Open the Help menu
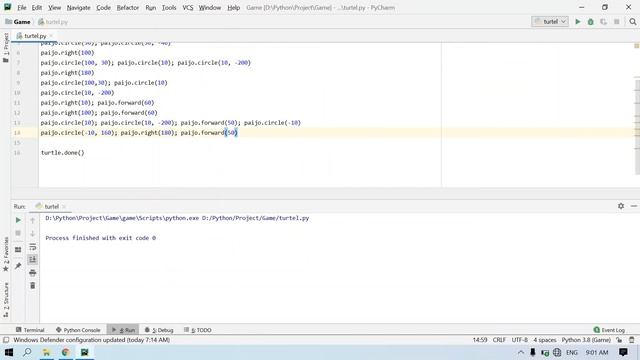The width and height of the screenshot is (640, 360). [233, 7]
